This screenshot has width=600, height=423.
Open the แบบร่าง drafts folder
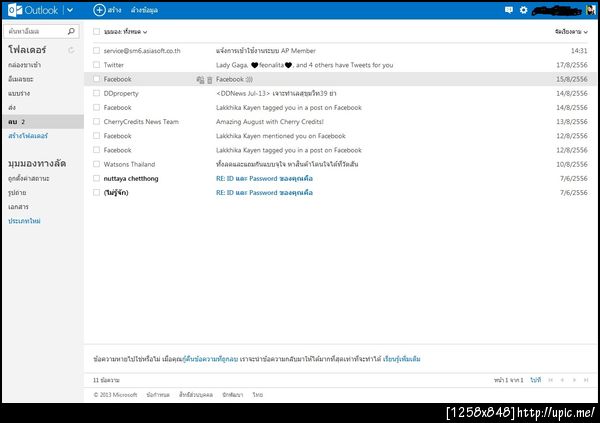click(x=19, y=93)
